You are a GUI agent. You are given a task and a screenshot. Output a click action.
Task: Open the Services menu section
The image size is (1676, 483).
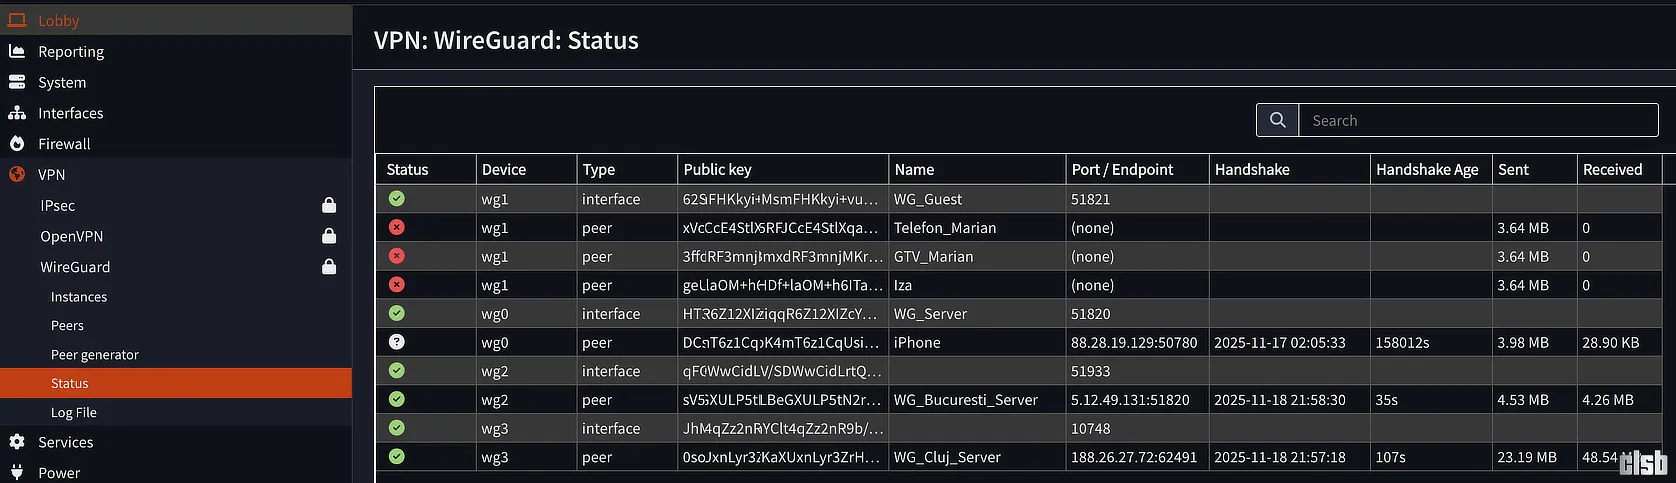pos(65,442)
